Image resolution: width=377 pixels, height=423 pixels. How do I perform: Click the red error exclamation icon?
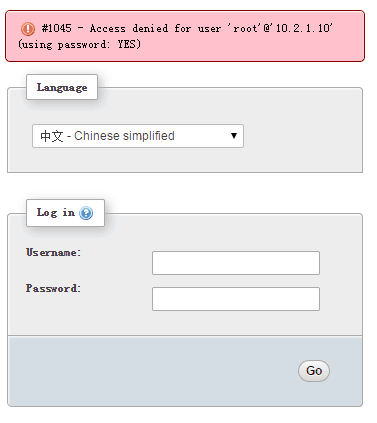click(28, 29)
